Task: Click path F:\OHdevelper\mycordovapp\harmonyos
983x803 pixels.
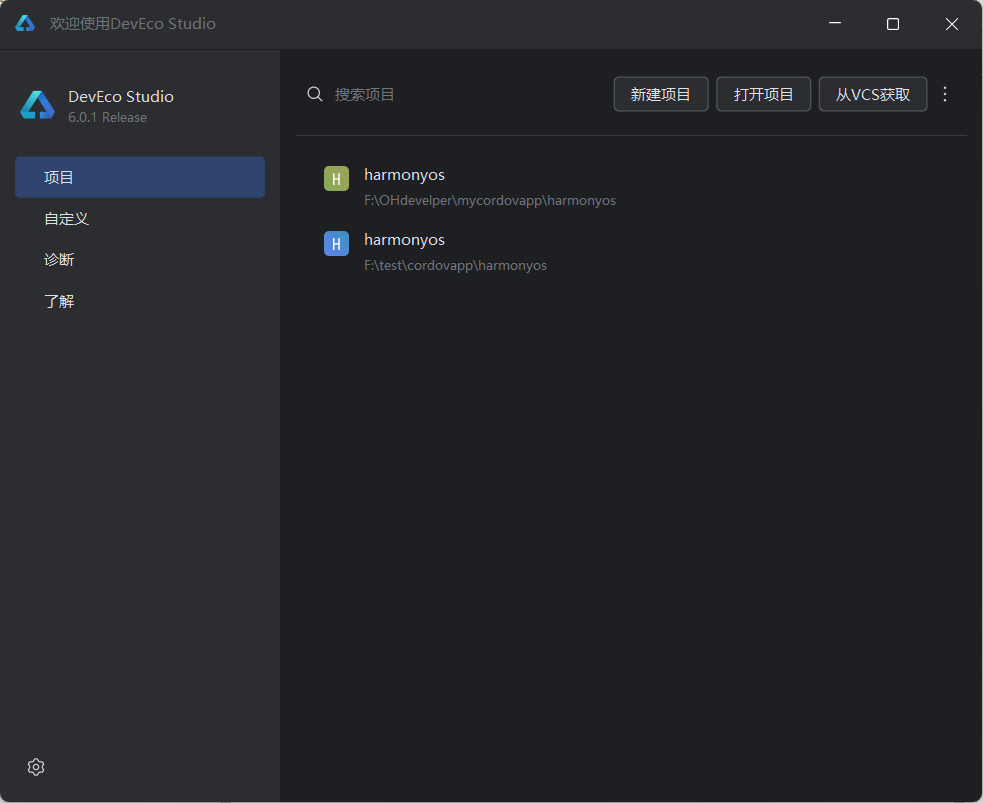Action: point(490,201)
